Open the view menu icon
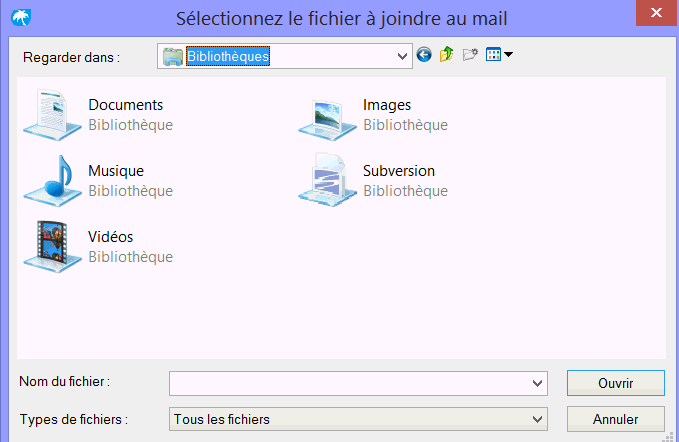 coord(493,55)
